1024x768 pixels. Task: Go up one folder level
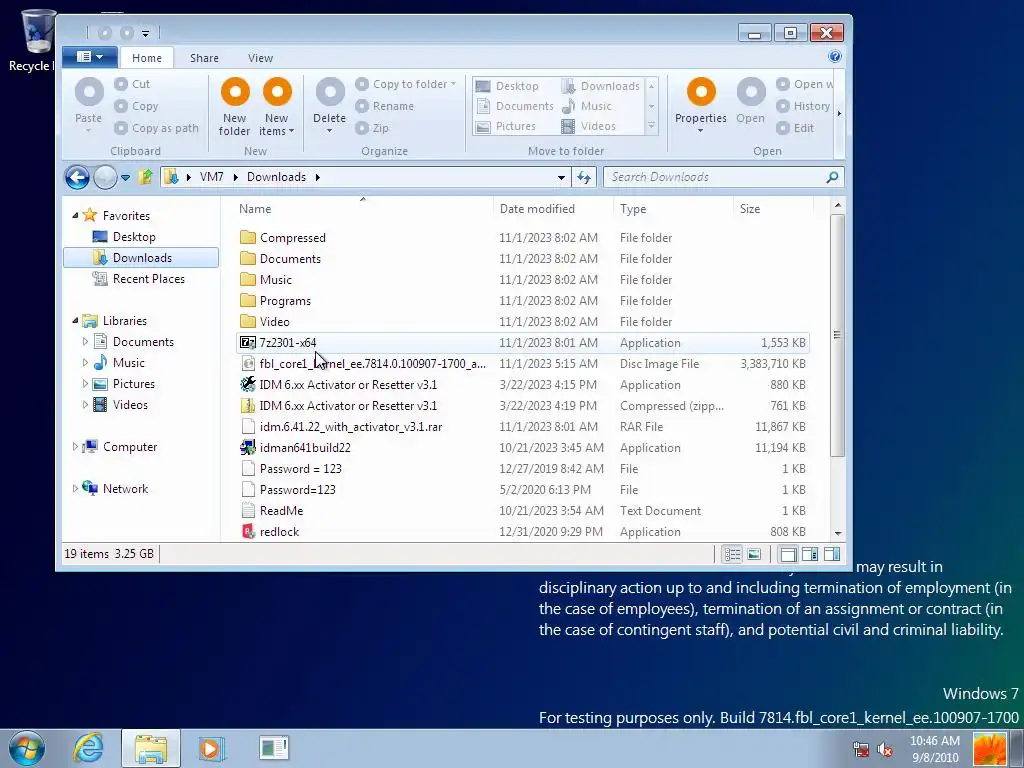click(x=145, y=177)
